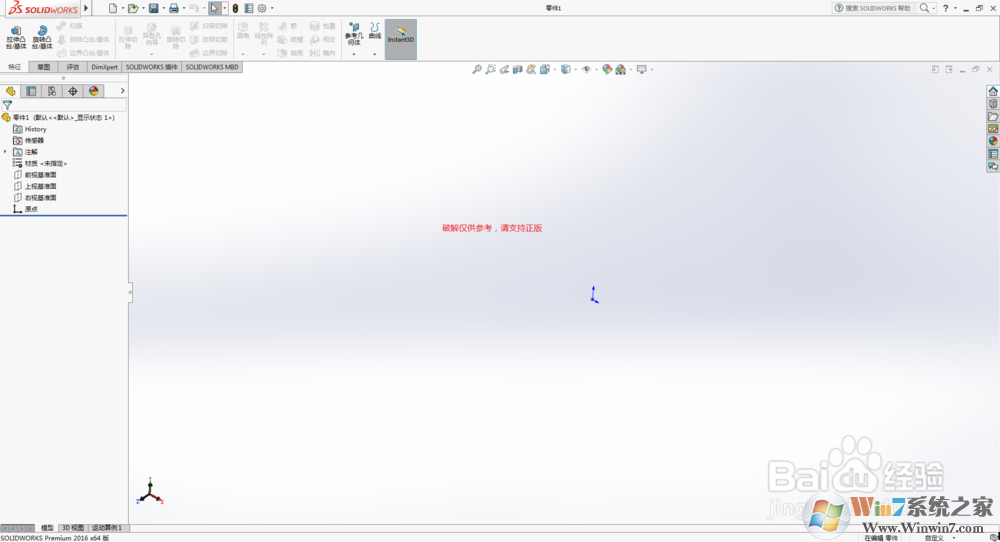Image resolution: width=1000 pixels, height=542 pixels.
Task: Open the Options gear icon
Action: pyautogui.click(x=261, y=8)
